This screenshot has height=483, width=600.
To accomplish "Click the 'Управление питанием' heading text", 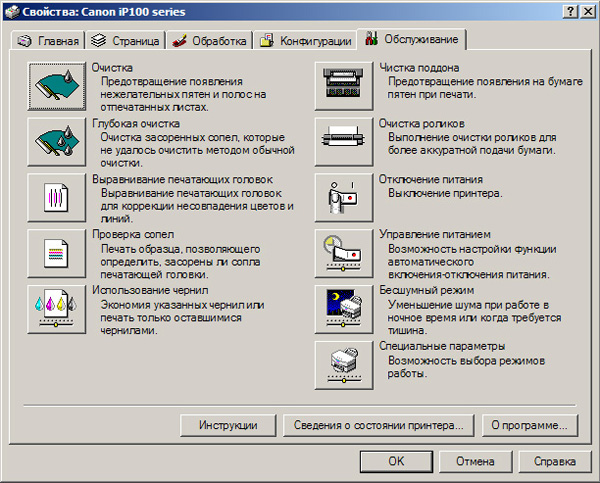I will coord(435,234).
